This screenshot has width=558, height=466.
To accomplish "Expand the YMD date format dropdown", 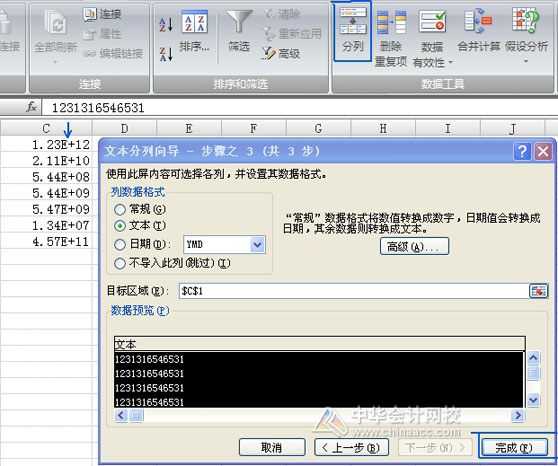I will 258,245.
